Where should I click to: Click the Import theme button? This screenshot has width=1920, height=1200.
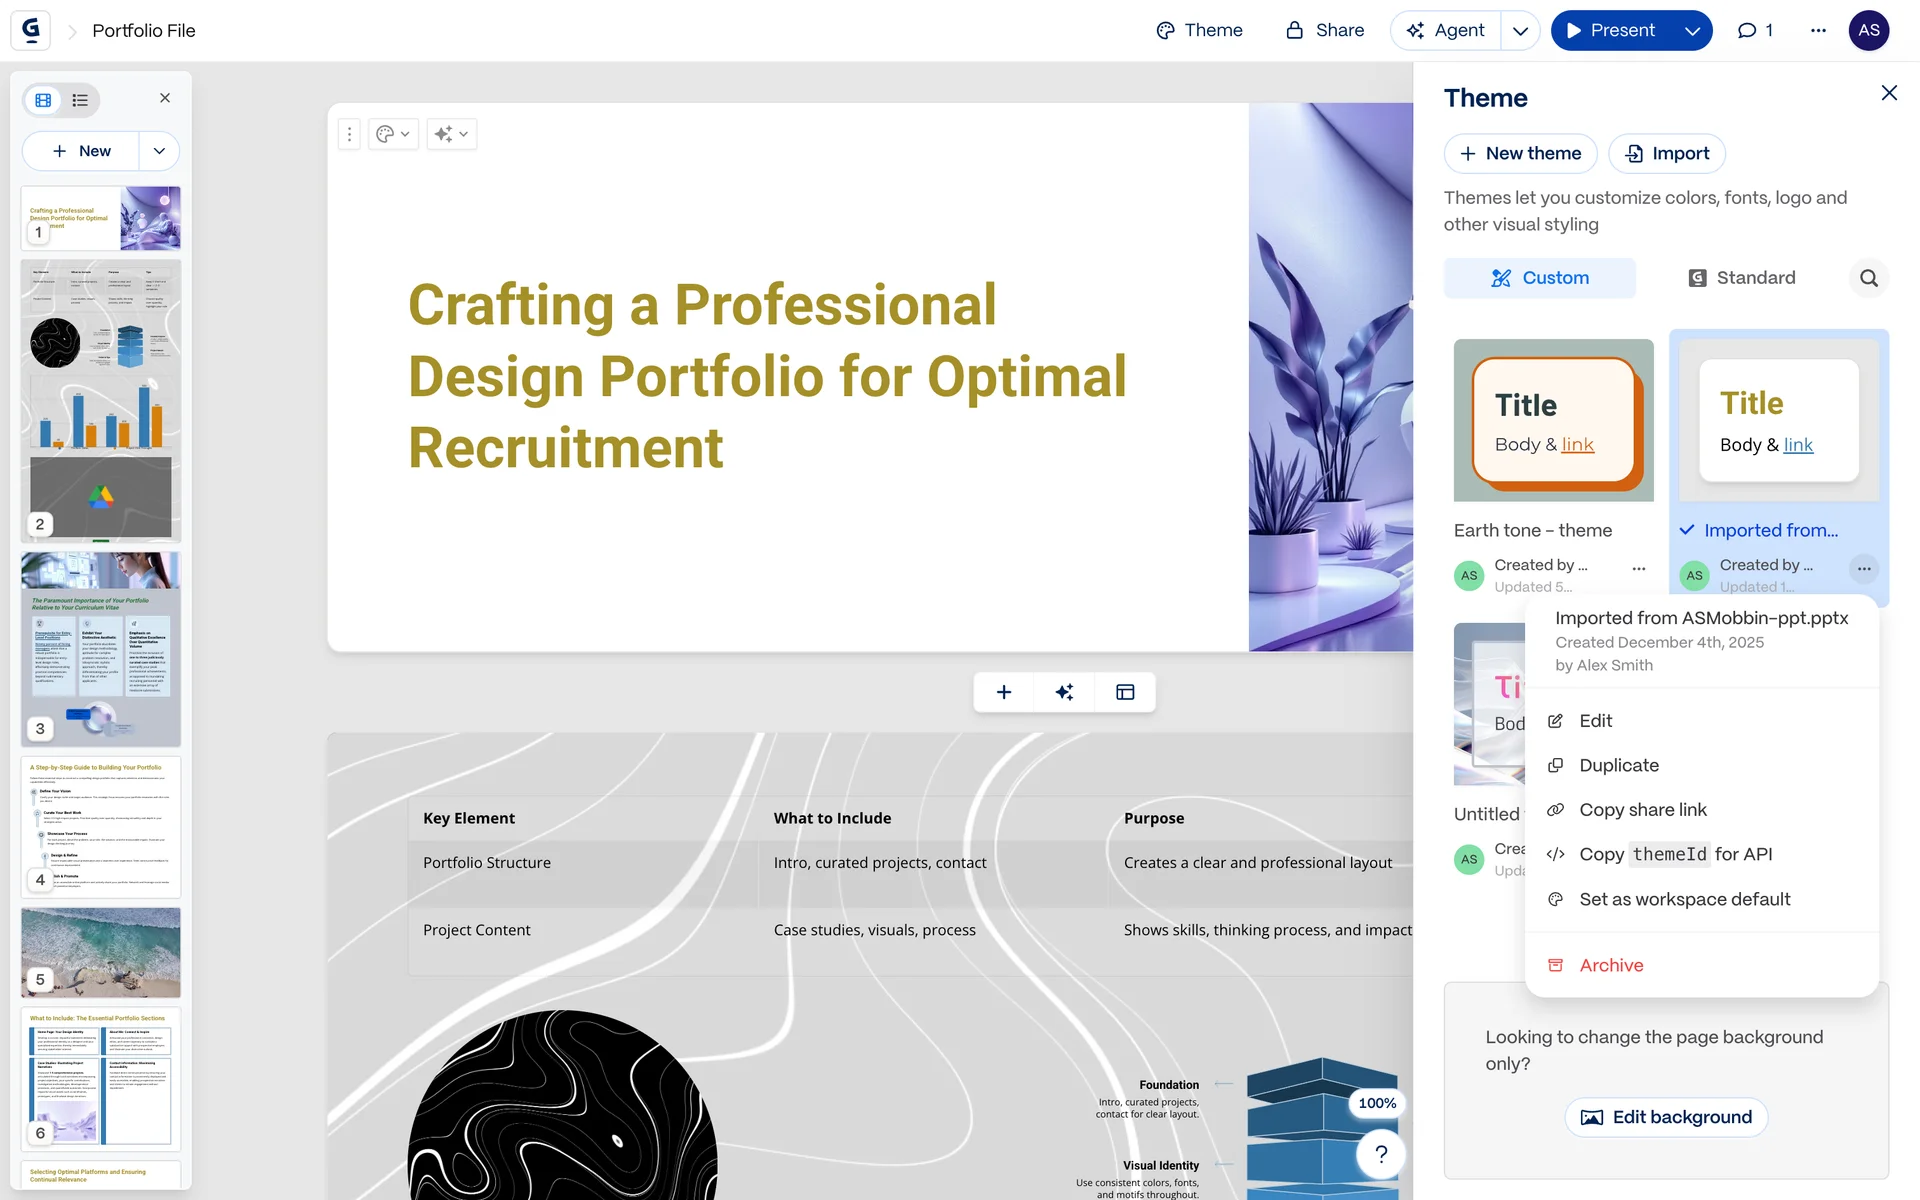tap(1666, 153)
